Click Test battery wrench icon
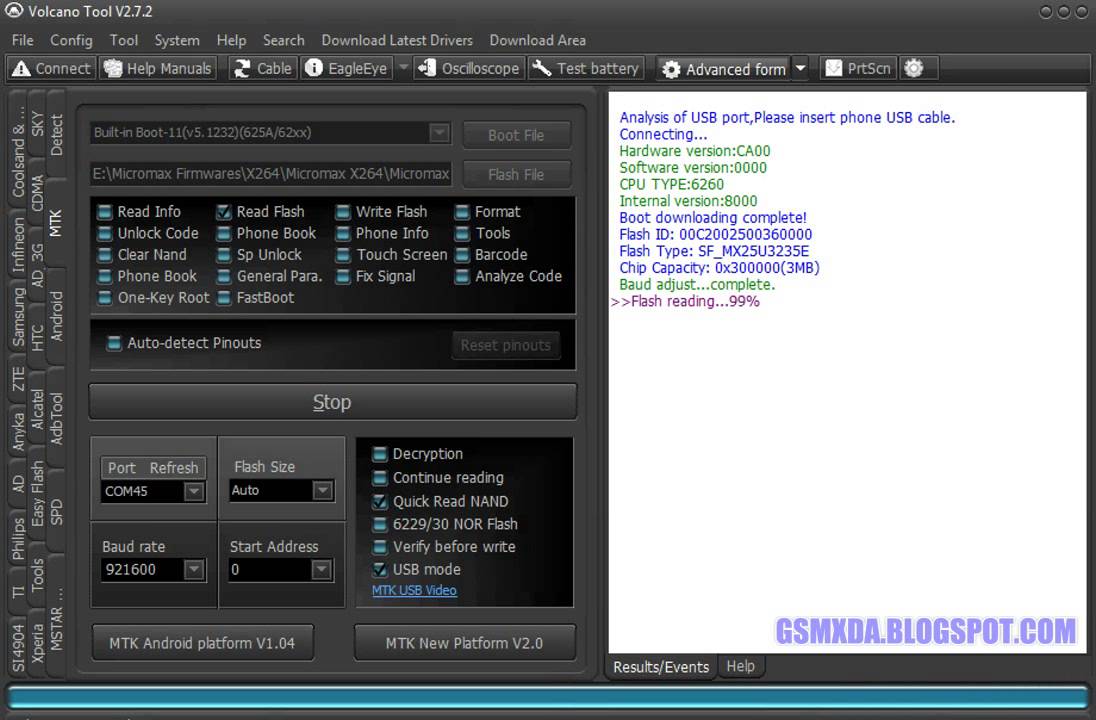The height and width of the screenshot is (720, 1096). click(542, 69)
